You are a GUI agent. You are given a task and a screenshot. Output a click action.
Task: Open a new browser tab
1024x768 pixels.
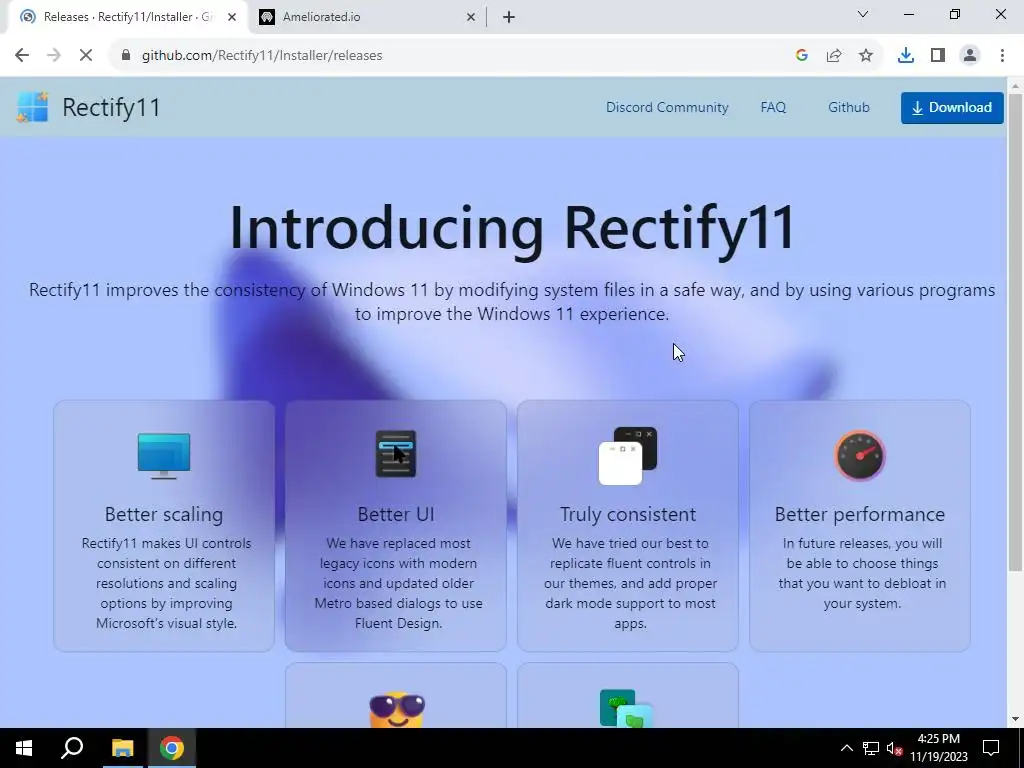[x=509, y=18]
